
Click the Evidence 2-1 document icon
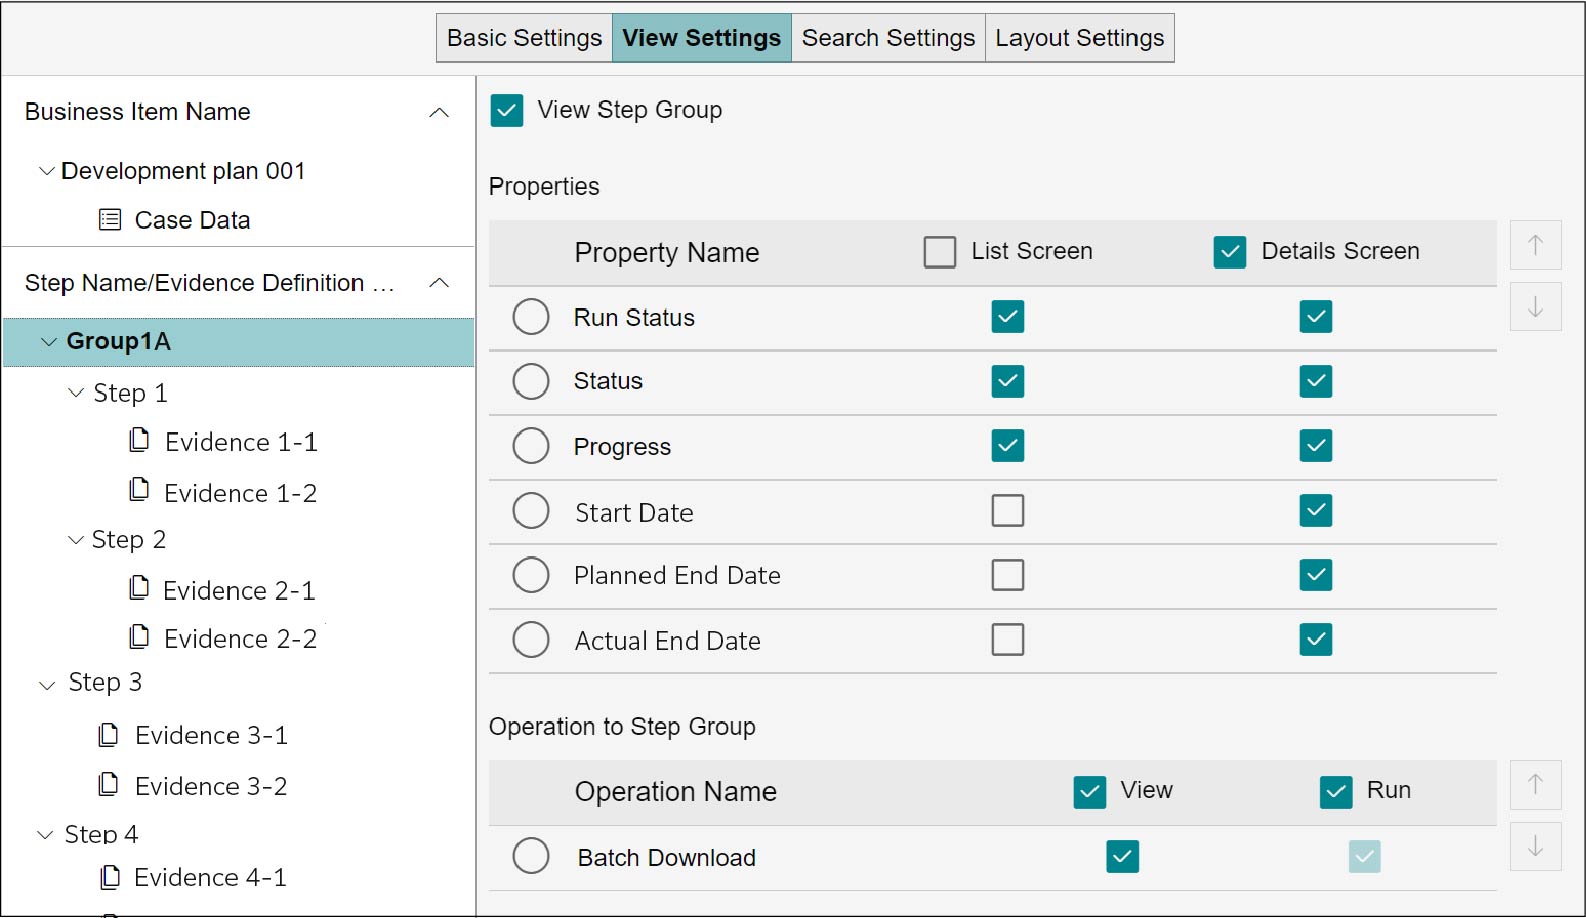coord(140,588)
